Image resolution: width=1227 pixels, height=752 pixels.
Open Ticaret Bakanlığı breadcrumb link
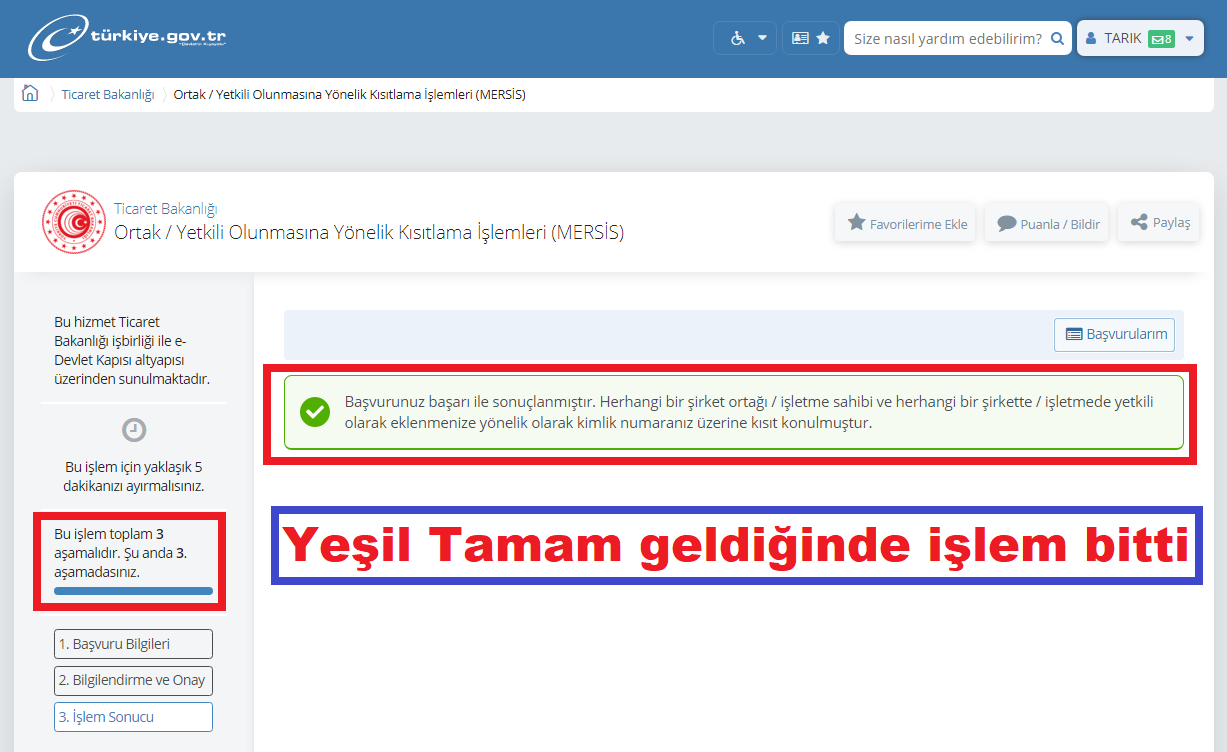click(108, 95)
